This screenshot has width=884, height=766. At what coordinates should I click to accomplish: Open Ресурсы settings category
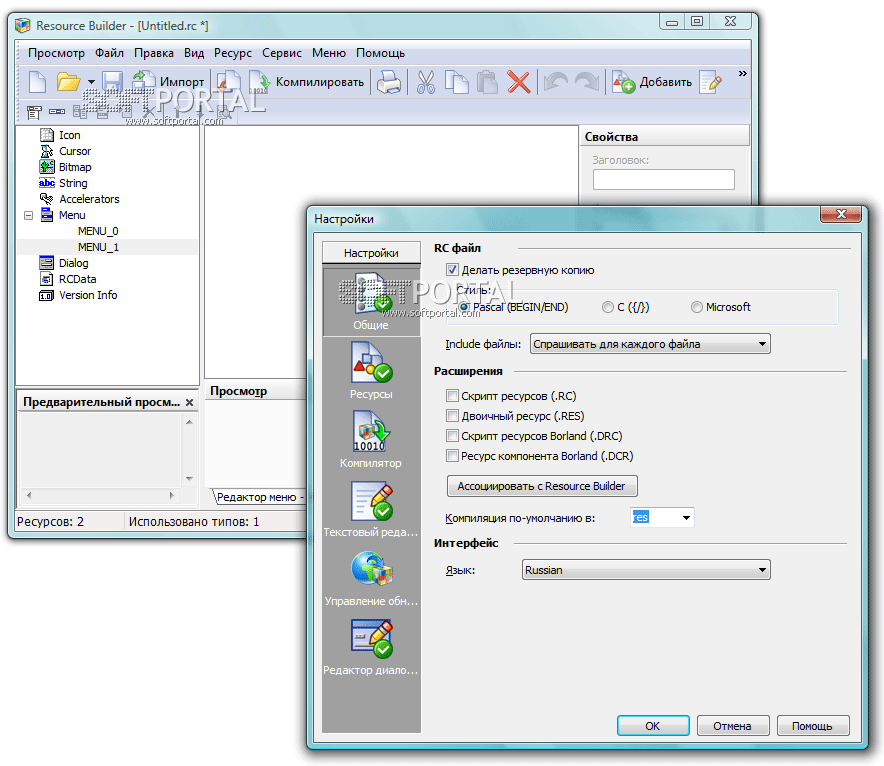371,371
